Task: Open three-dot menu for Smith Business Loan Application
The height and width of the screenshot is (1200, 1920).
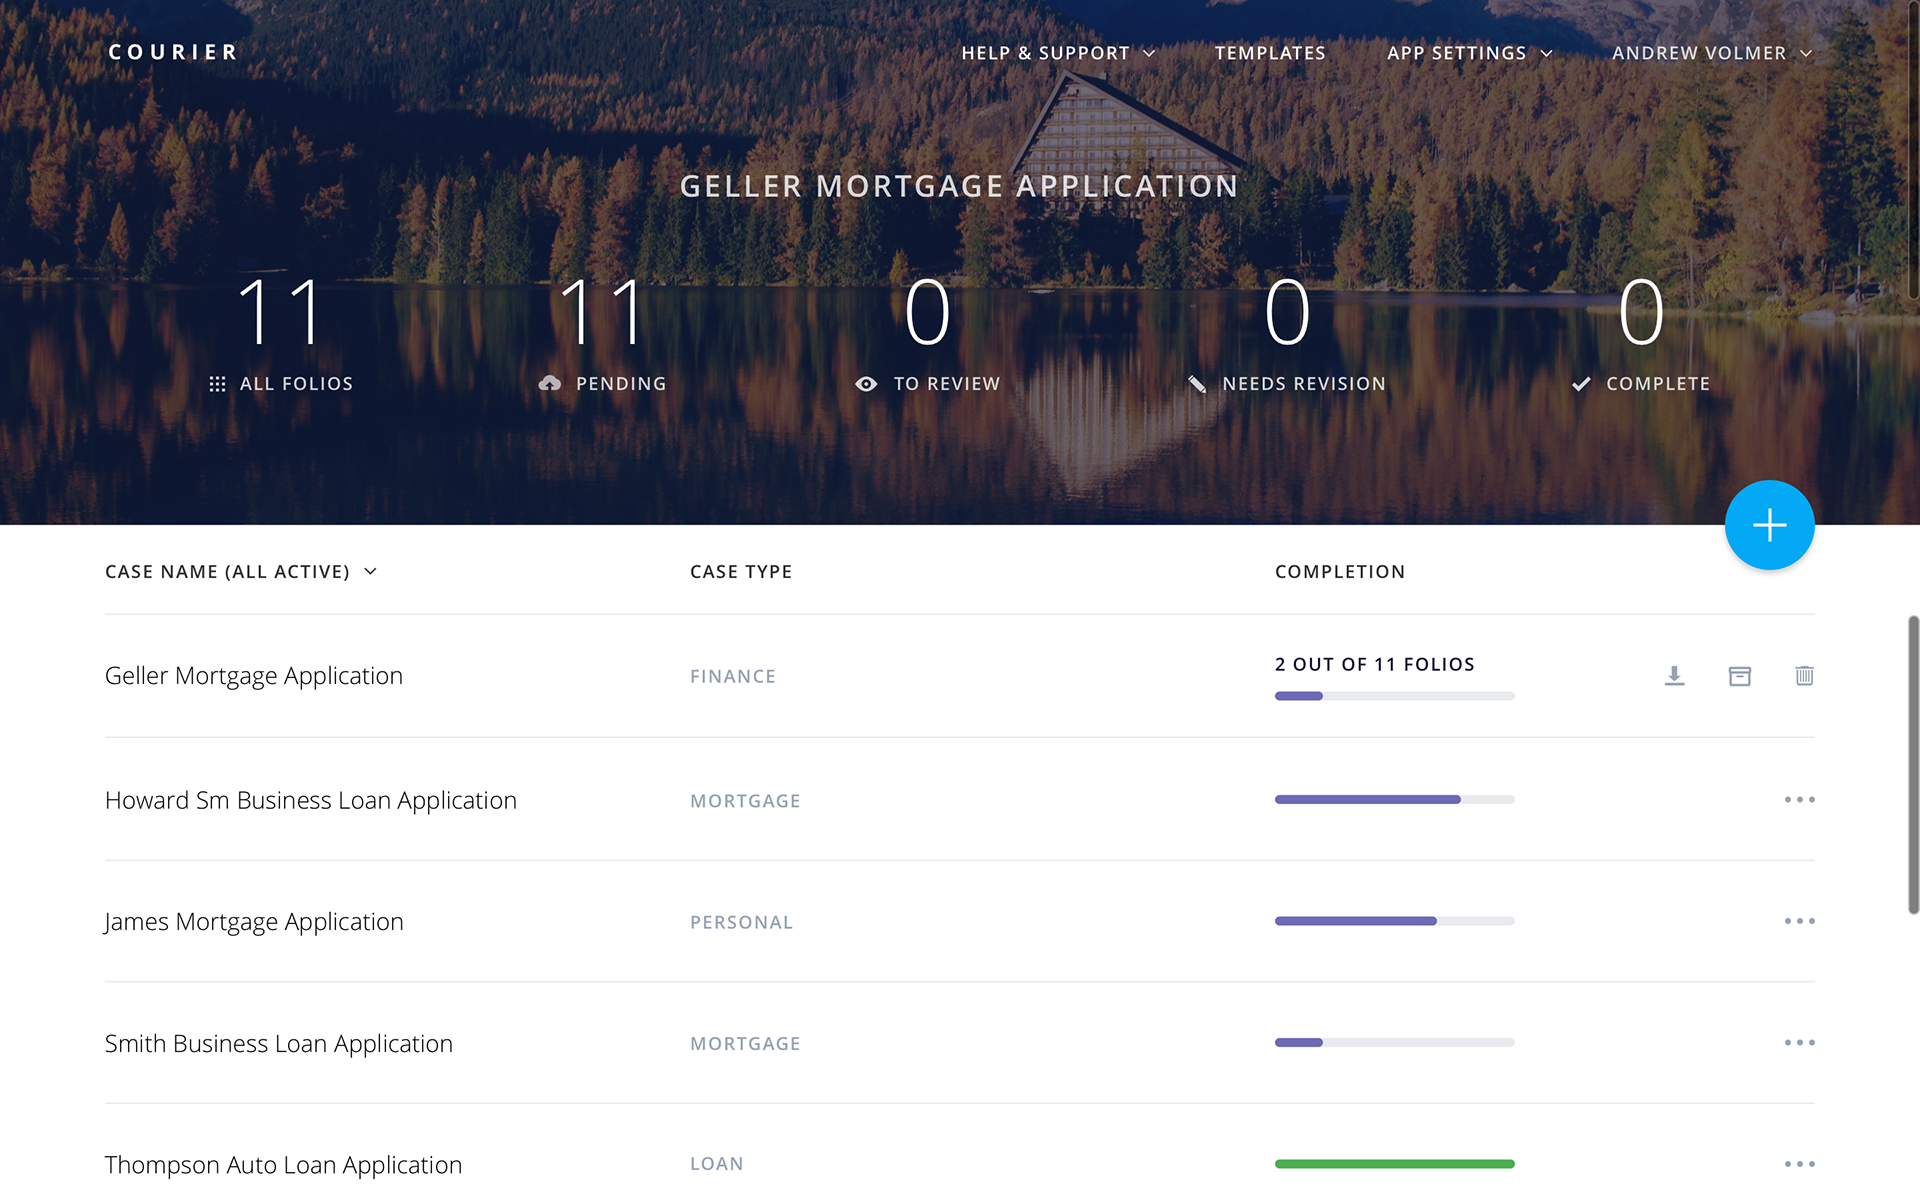Action: point(1799,1043)
